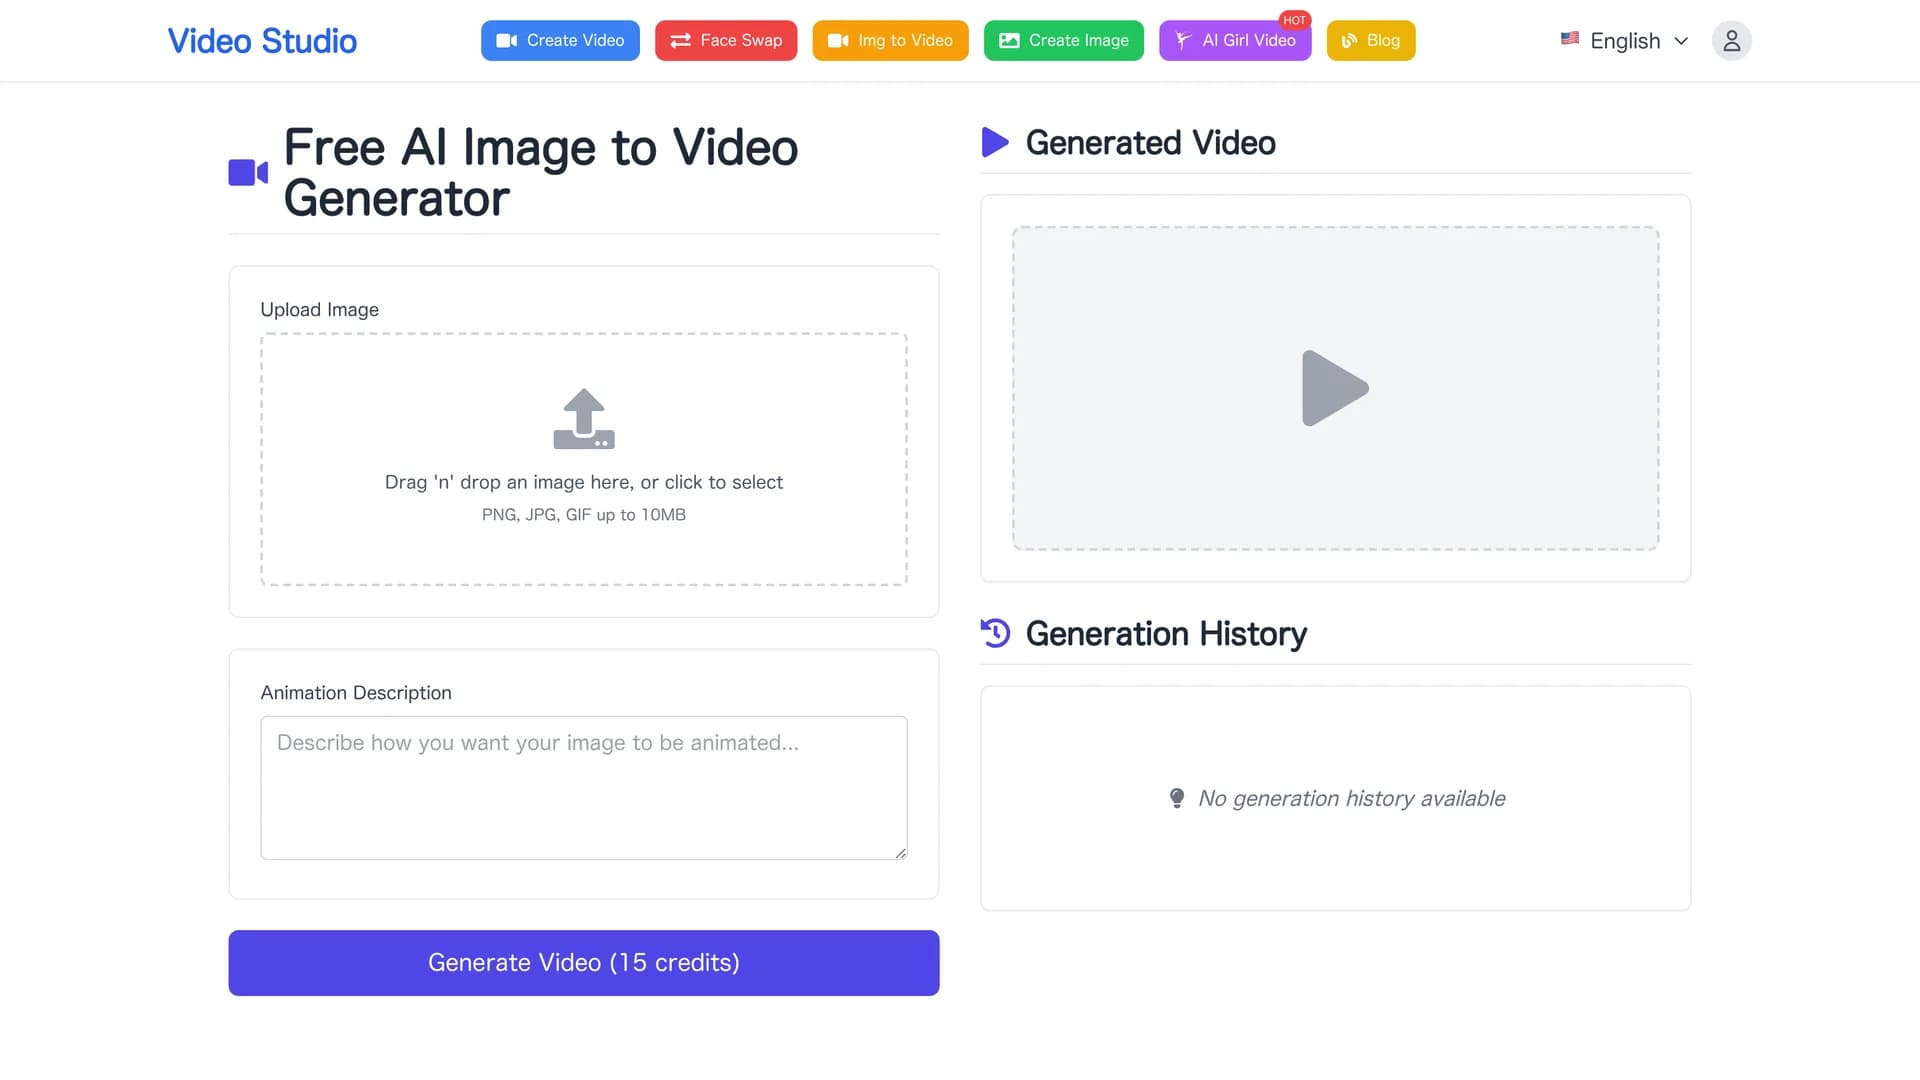The height and width of the screenshot is (1080, 1920).
Task: Click 'No generation history available' text
Action: tap(1352, 798)
